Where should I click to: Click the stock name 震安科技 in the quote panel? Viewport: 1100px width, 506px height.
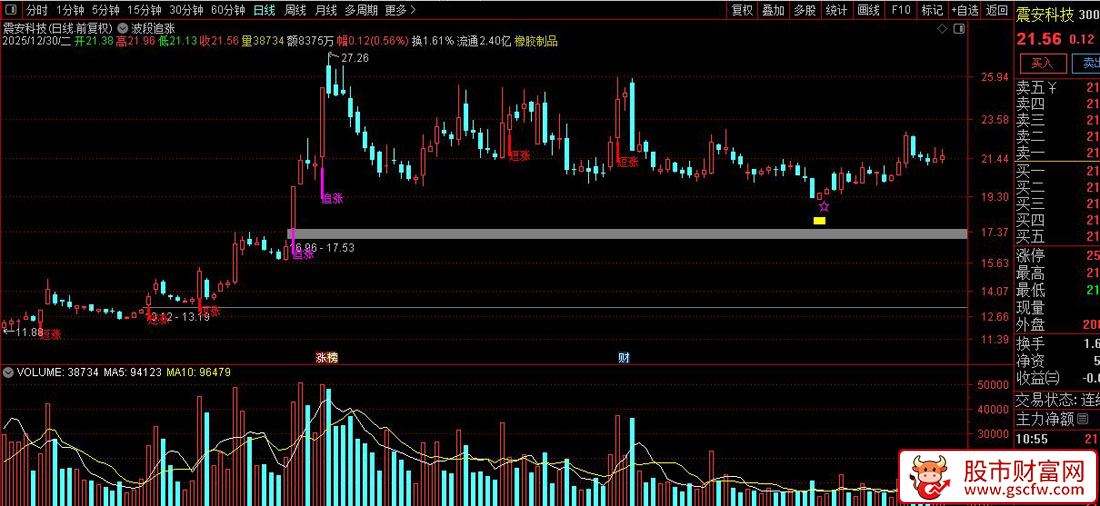coord(1045,15)
